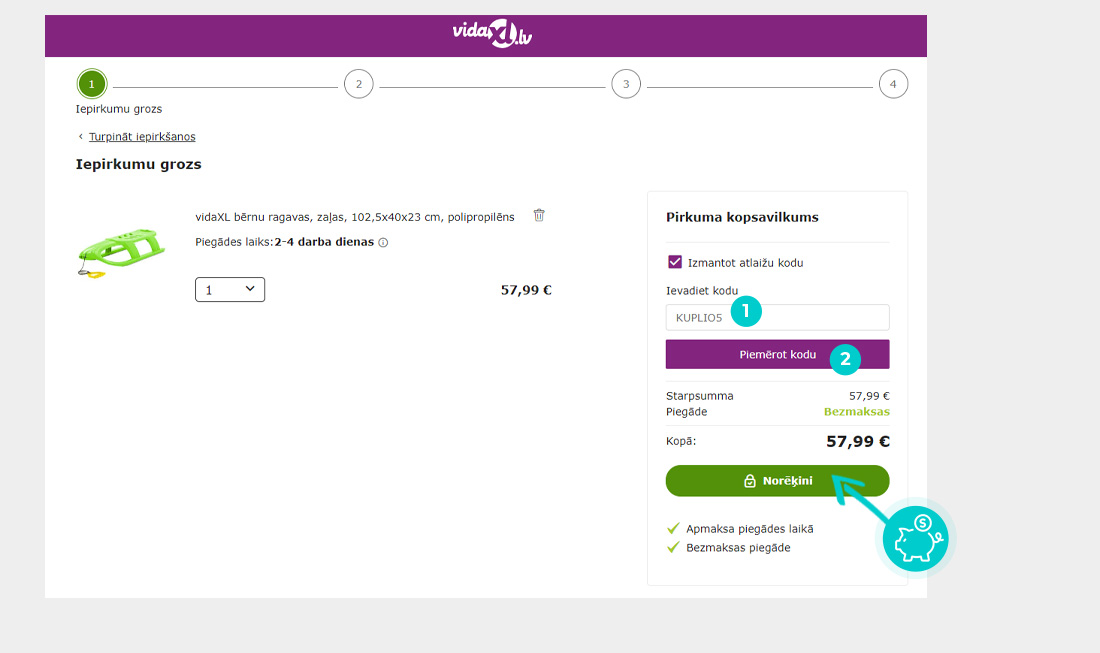Viewport: 1100px width, 653px height.
Task: Follow the Turpināt iepirkšanos link
Action: (142, 137)
